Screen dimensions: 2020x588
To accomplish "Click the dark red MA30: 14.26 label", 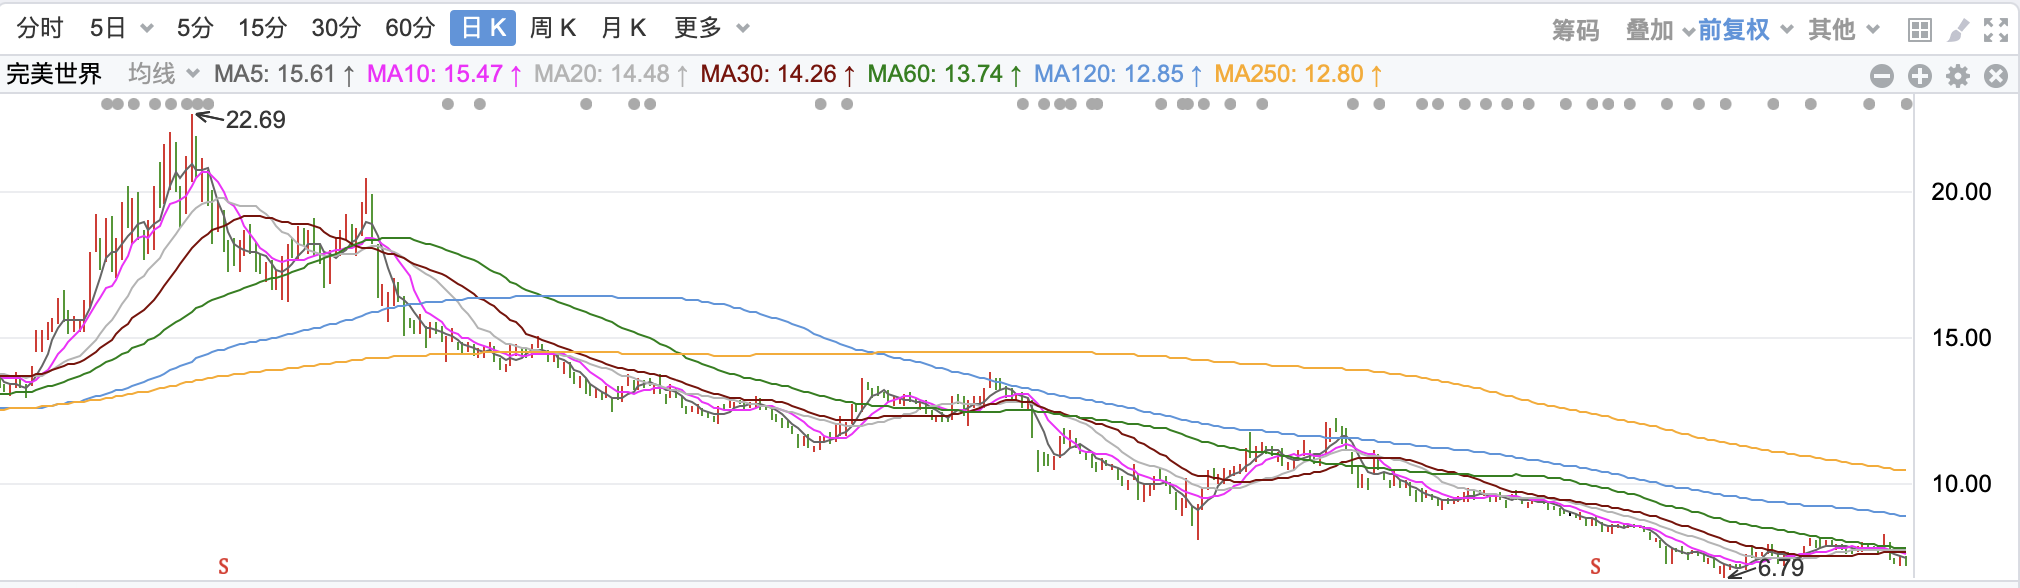I will point(778,74).
